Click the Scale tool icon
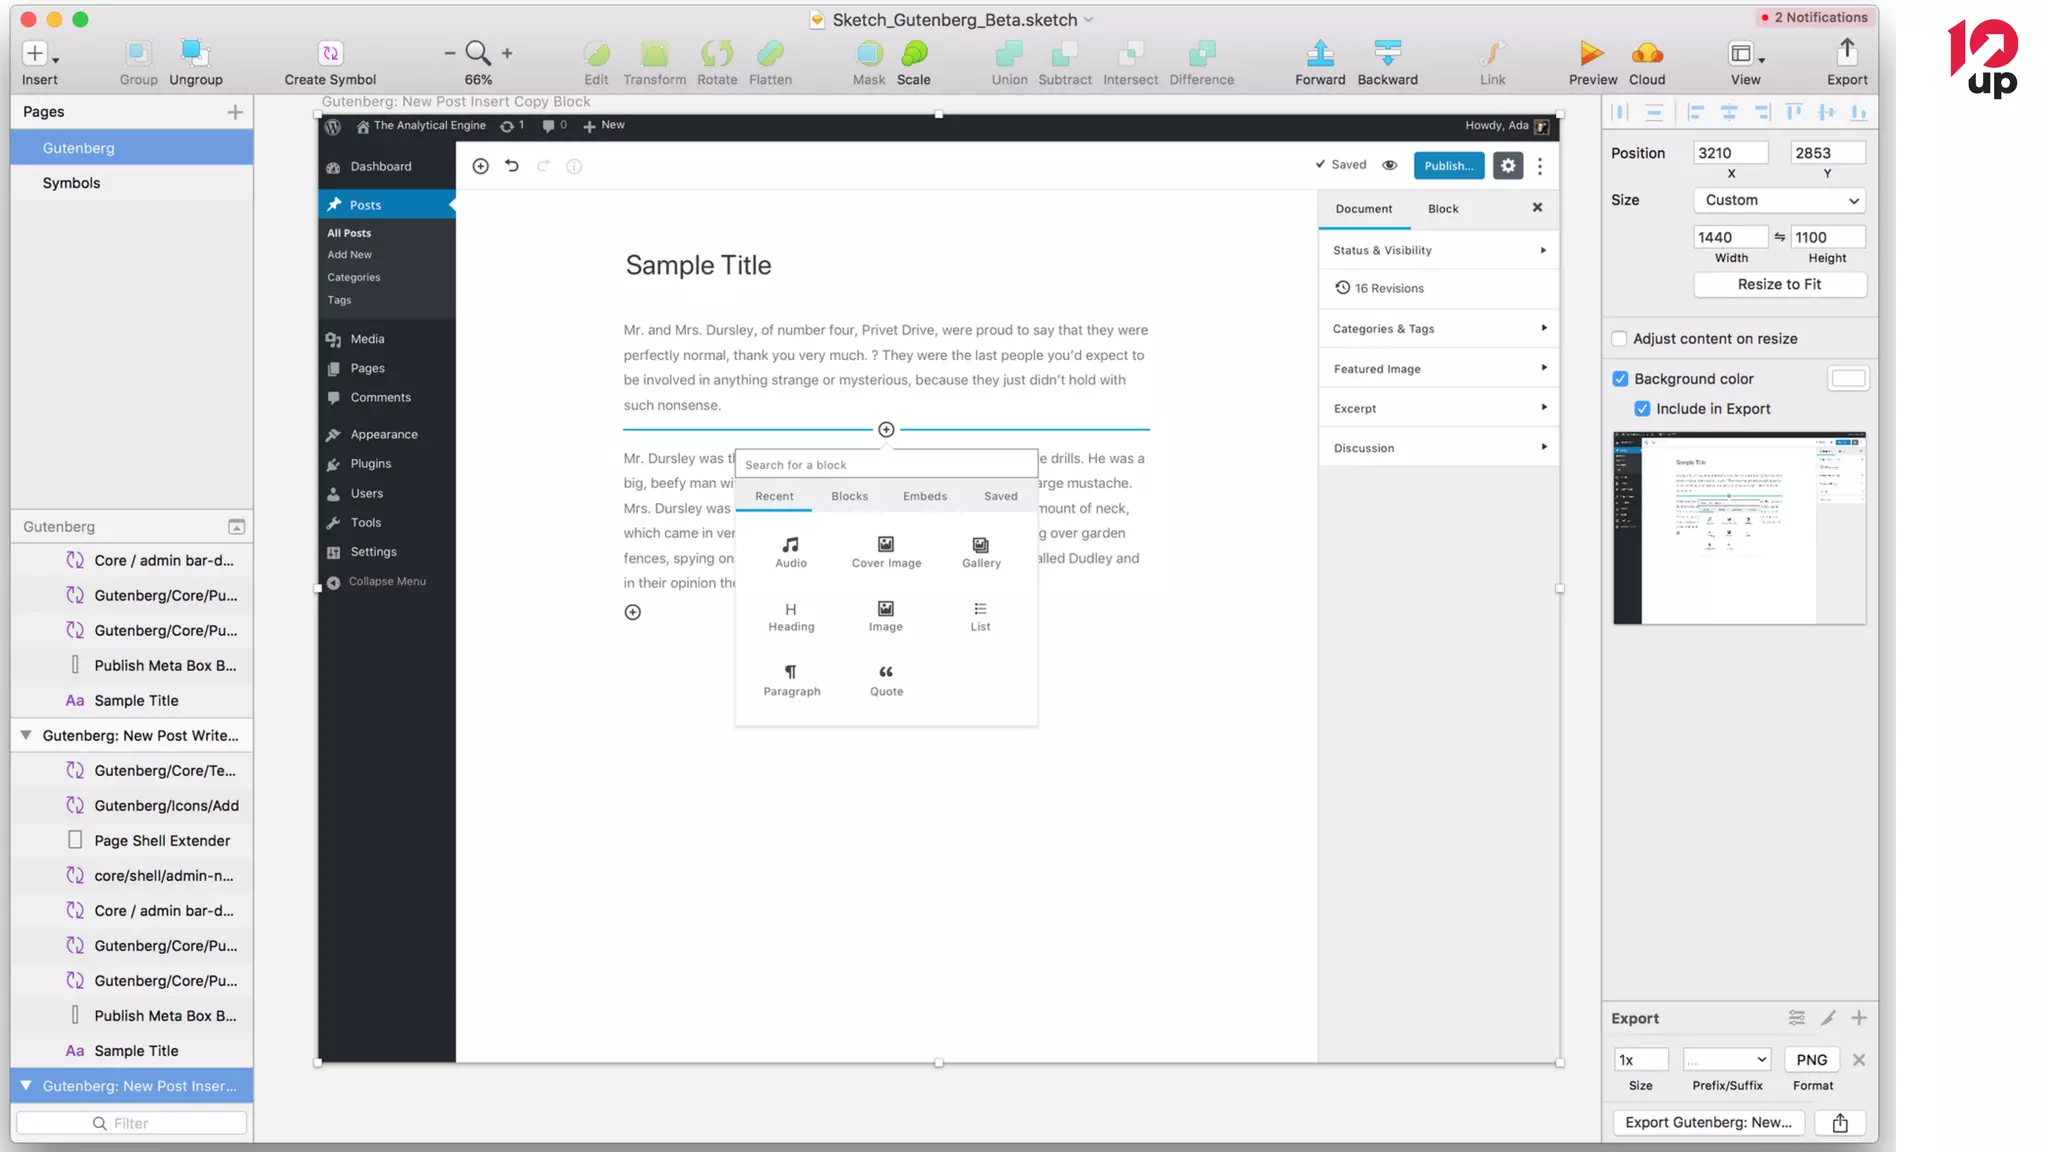 (x=913, y=53)
